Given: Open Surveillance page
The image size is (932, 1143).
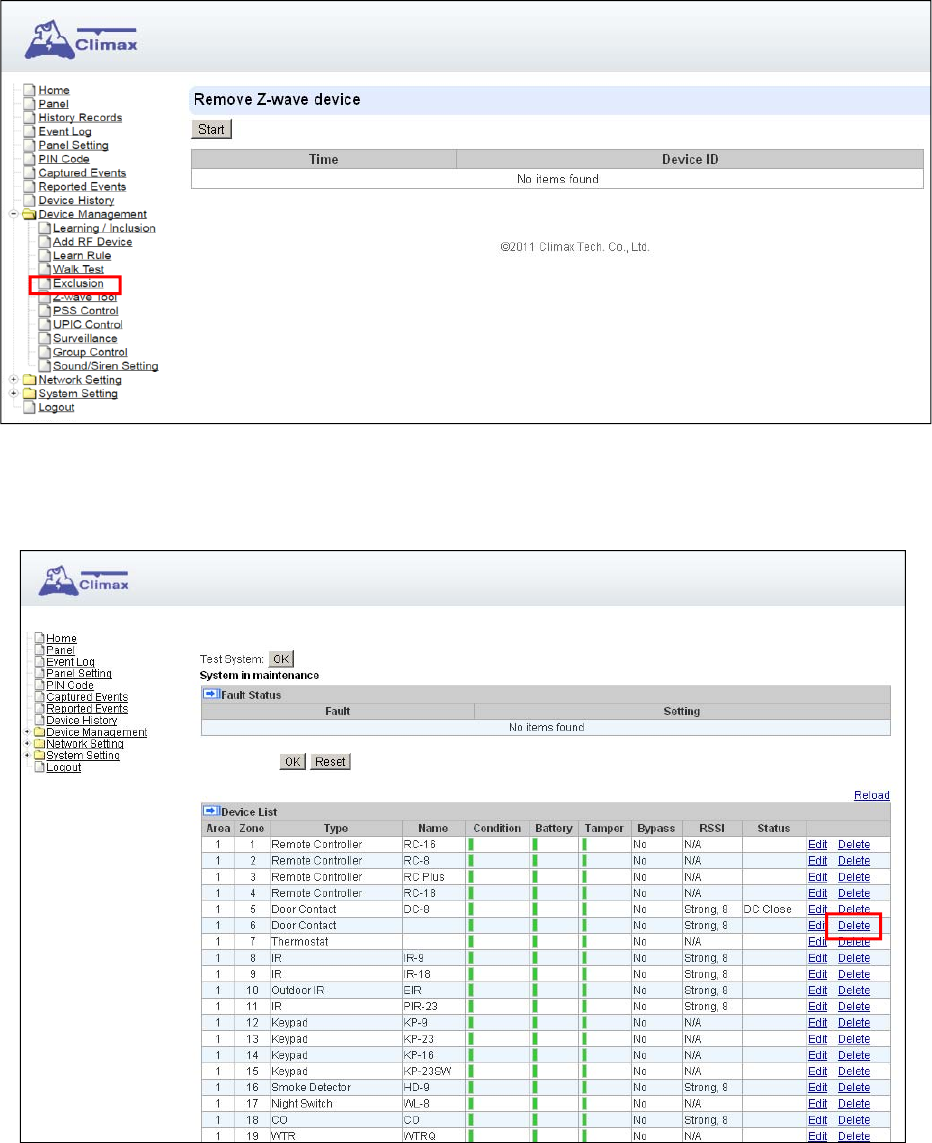Looking at the screenshot, I should click(x=85, y=339).
